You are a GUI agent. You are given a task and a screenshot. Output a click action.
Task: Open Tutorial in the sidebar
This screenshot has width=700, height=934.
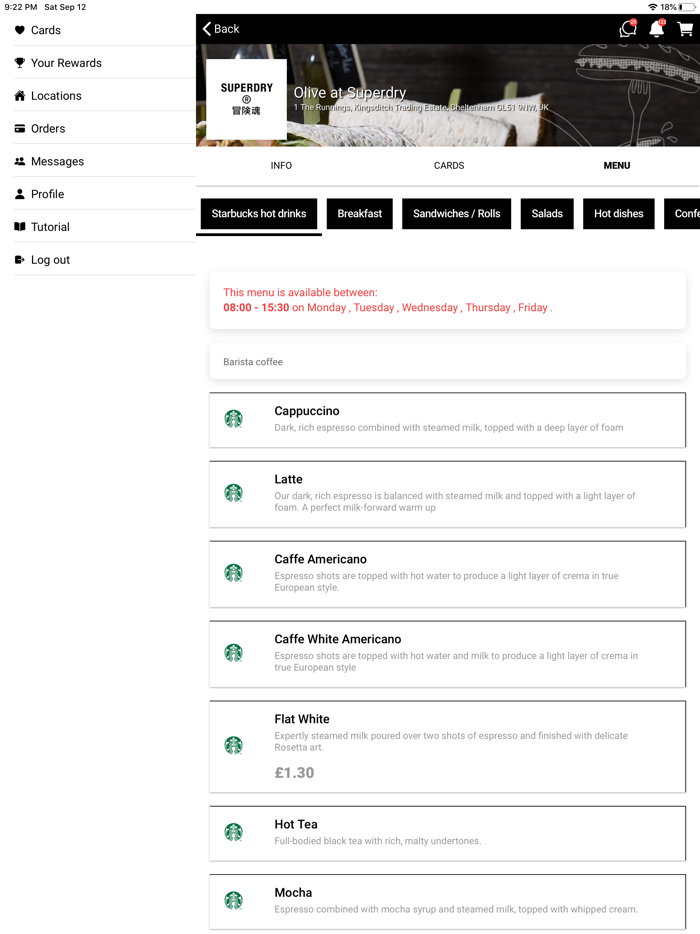pos(105,226)
